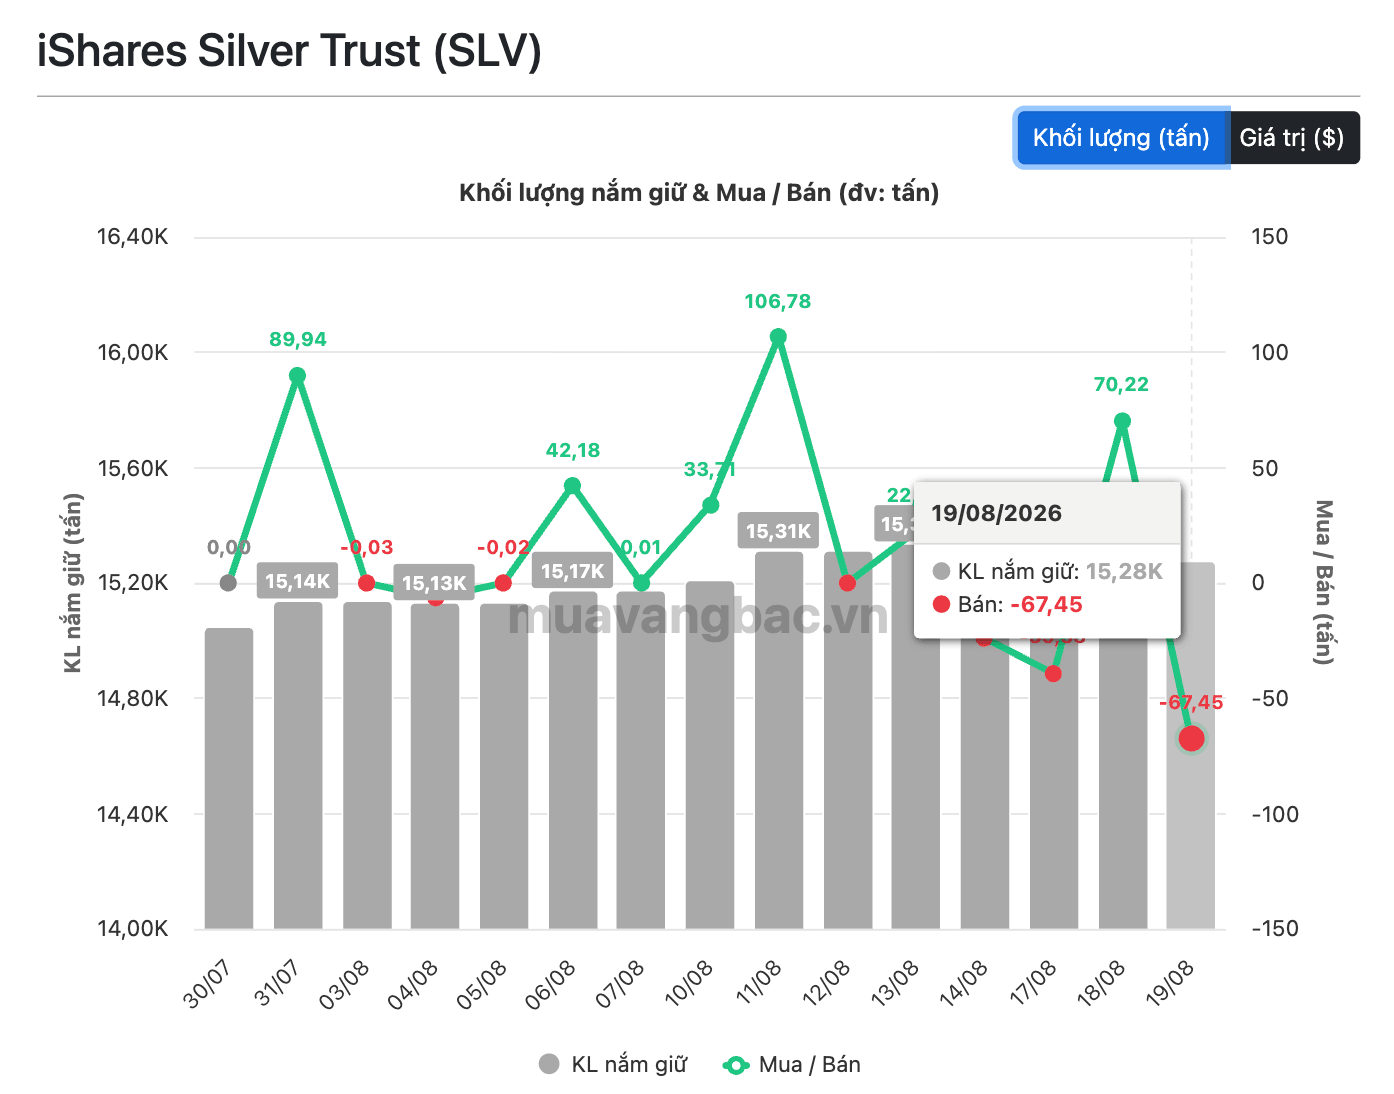Select the bar labeled 15,31K on 11/08
Viewport: 1394px width, 1094px height.
coord(779,740)
